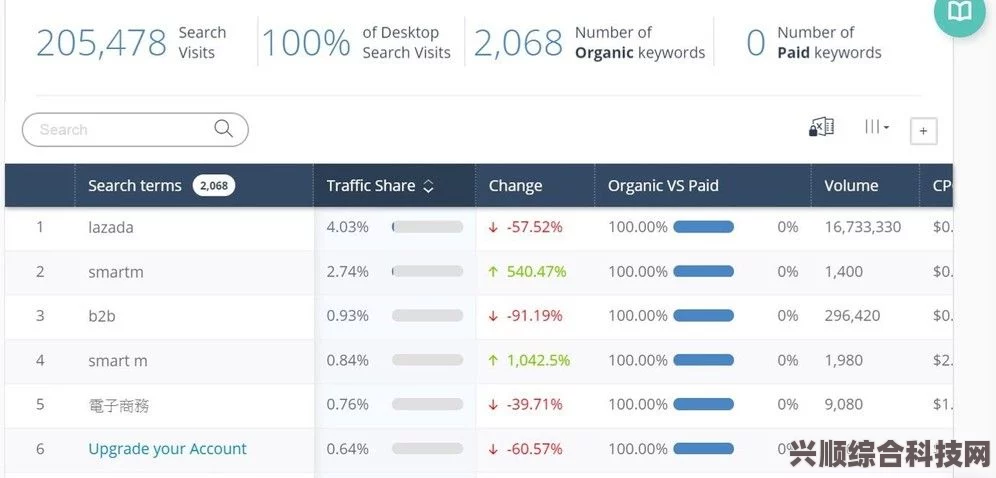Click the 0.76% traffic share value

tap(347, 404)
